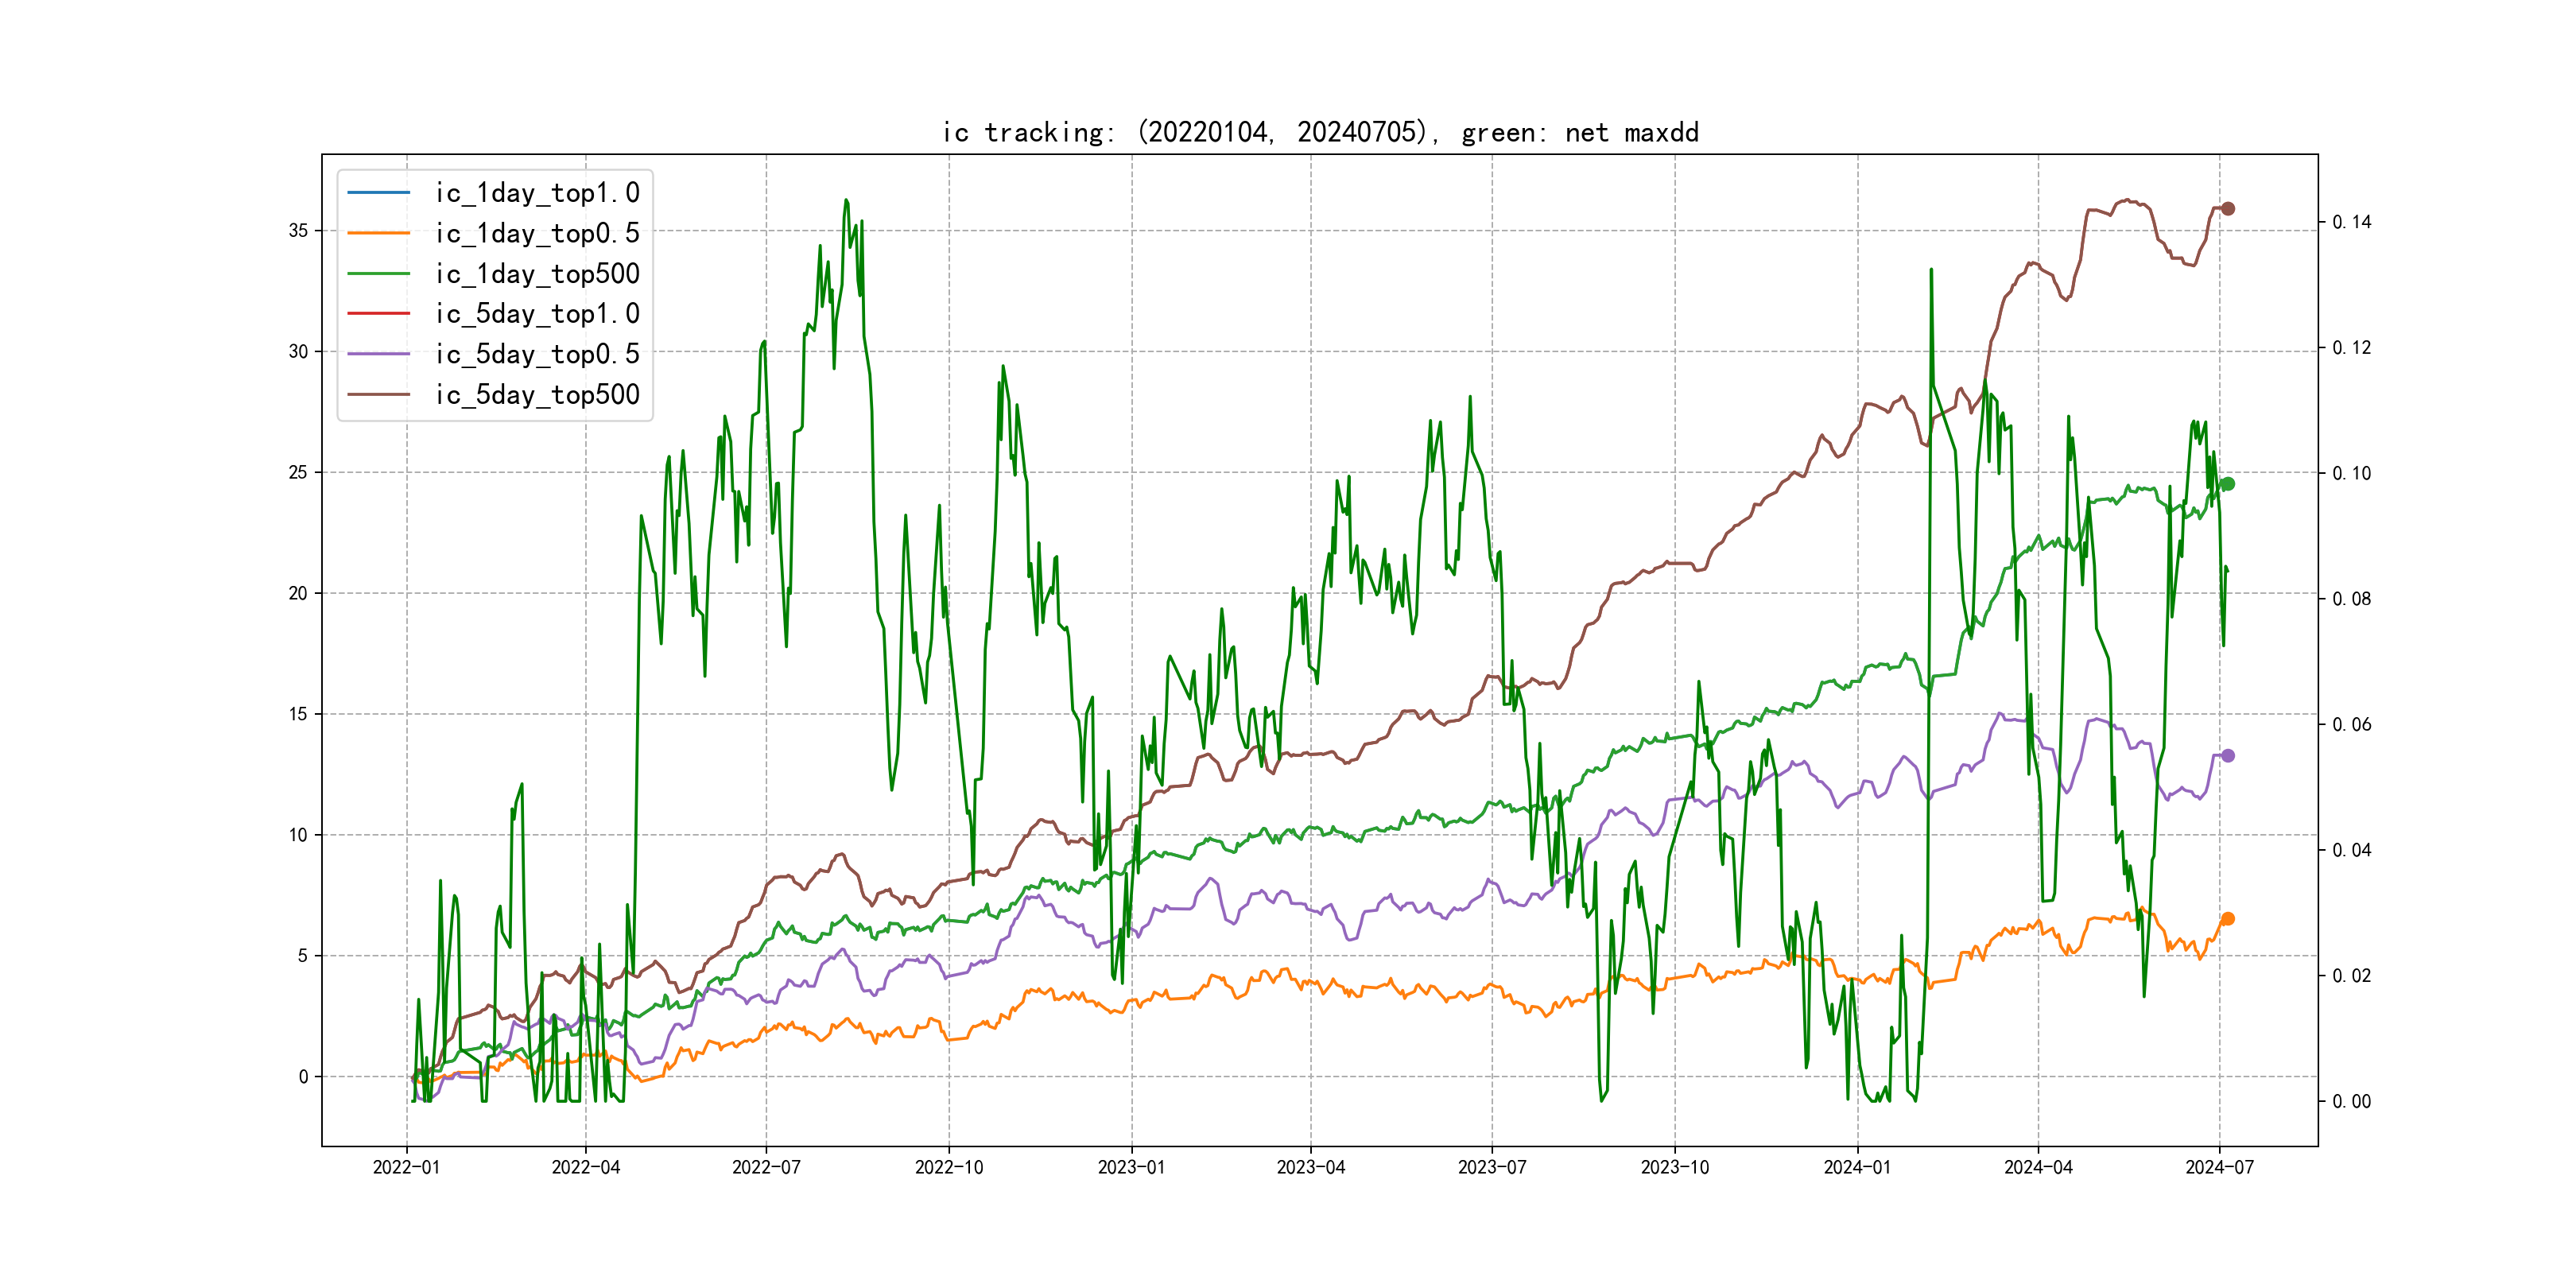The height and width of the screenshot is (1288, 2576).
Task: Select the ic_5day_top500 legend label
Action: click(x=537, y=395)
